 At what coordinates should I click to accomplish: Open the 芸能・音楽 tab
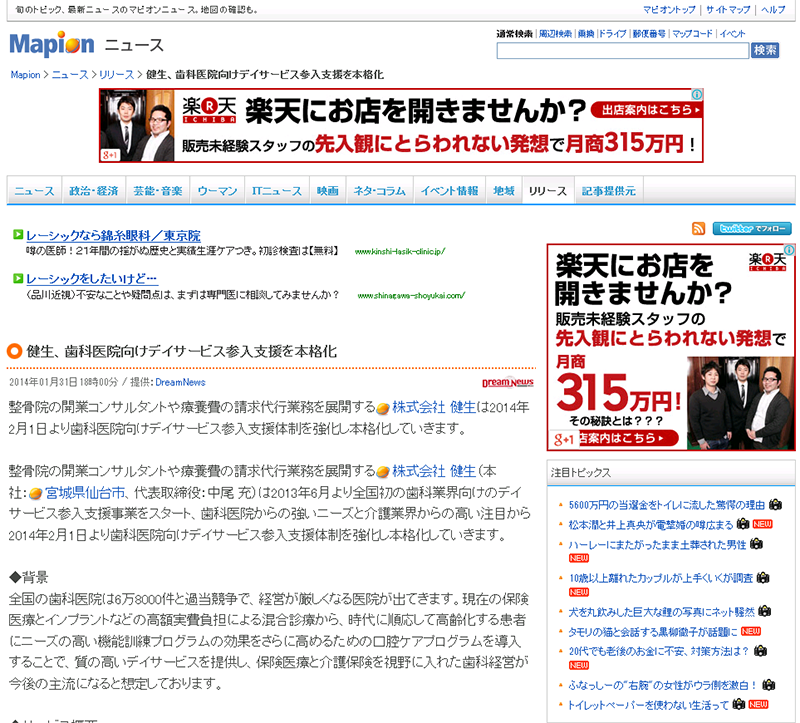tap(158, 191)
